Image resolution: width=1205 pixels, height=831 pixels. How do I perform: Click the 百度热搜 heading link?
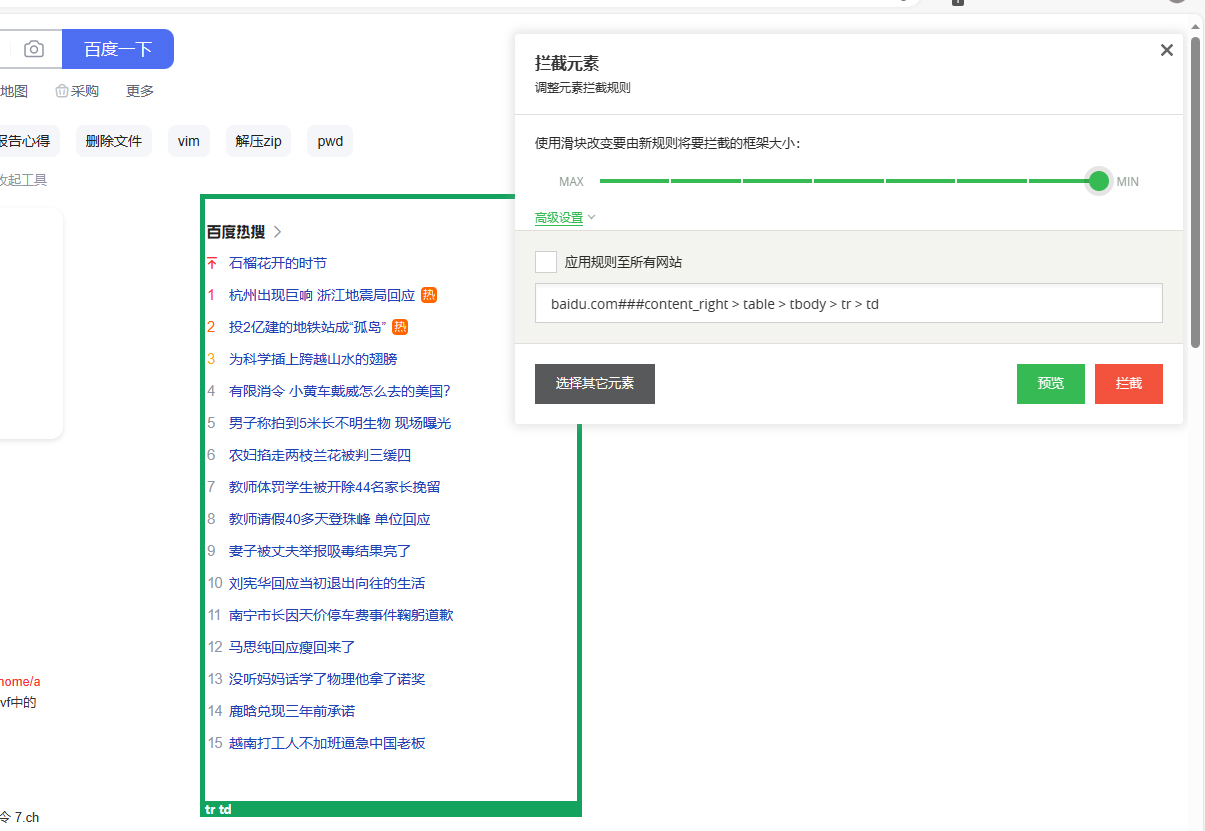click(x=236, y=232)
